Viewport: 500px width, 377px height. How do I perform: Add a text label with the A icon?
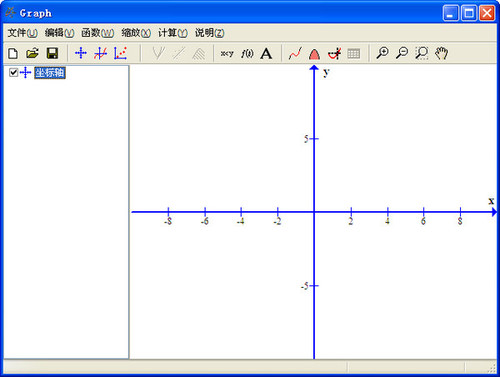(x=266, y=53)
